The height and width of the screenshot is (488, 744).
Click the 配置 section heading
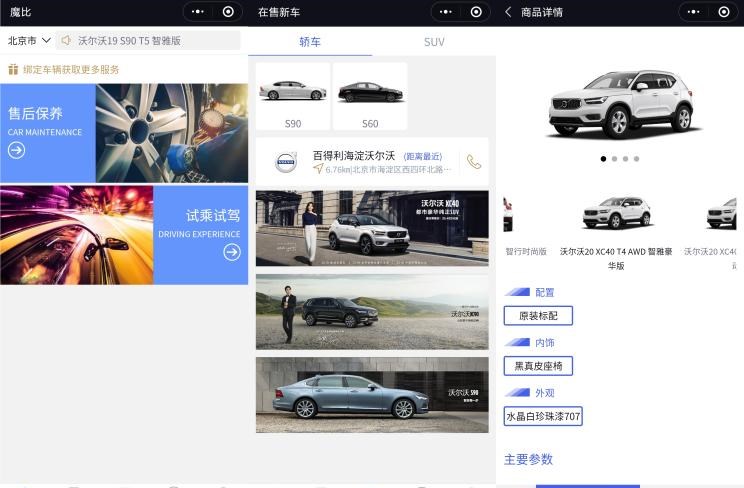pyautogui.click(x=545, y=292)
